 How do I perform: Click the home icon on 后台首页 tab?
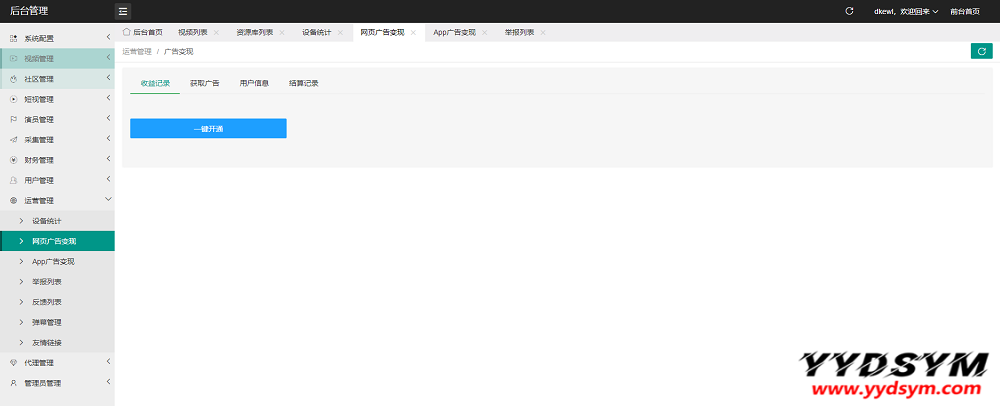127,32
